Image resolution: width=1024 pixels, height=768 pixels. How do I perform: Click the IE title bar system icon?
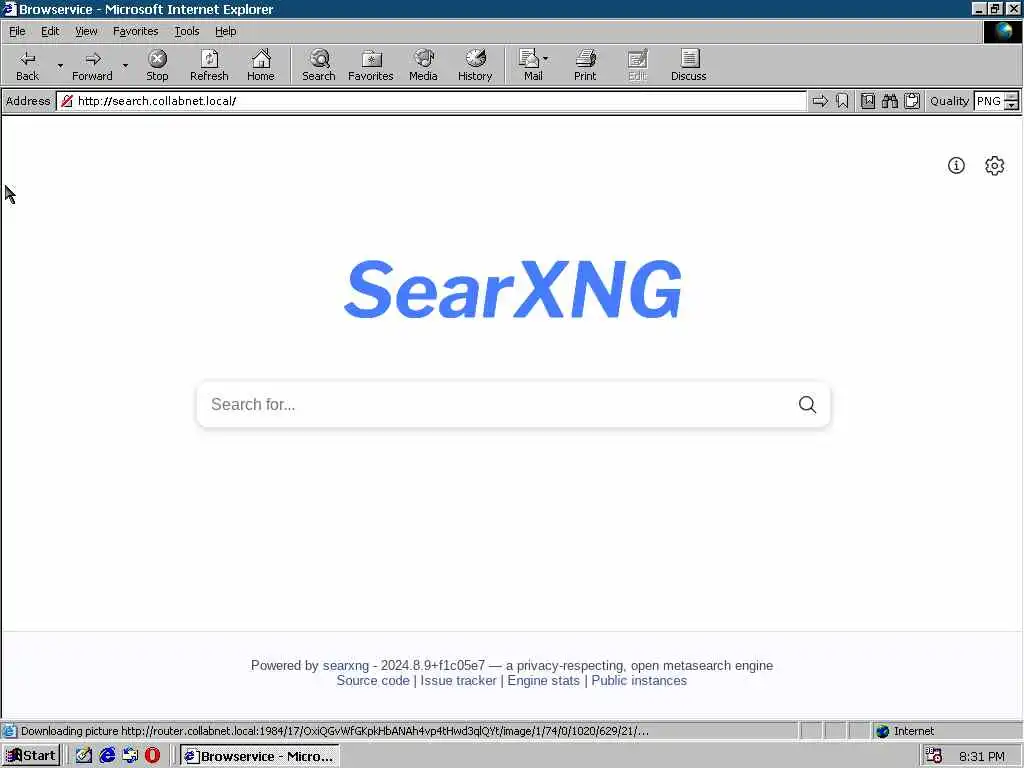click(9, 9)
